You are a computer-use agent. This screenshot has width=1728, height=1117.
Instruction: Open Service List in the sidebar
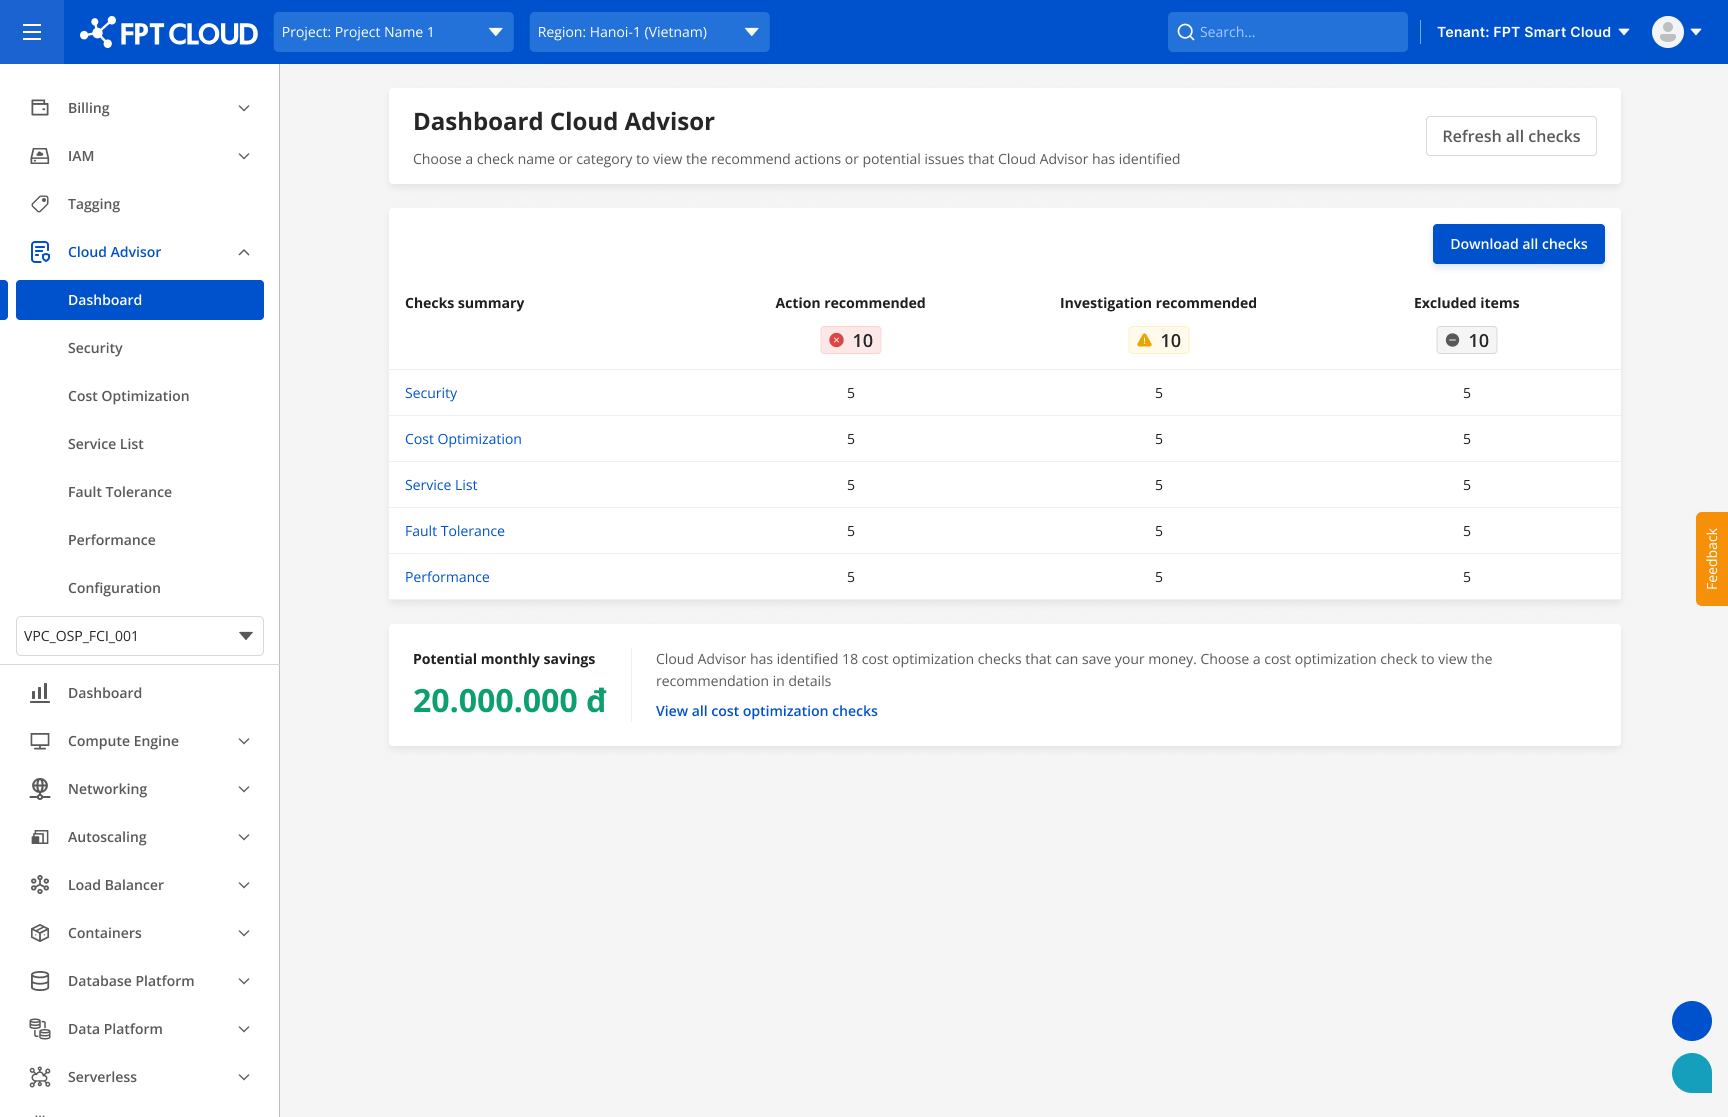point(106,444)
